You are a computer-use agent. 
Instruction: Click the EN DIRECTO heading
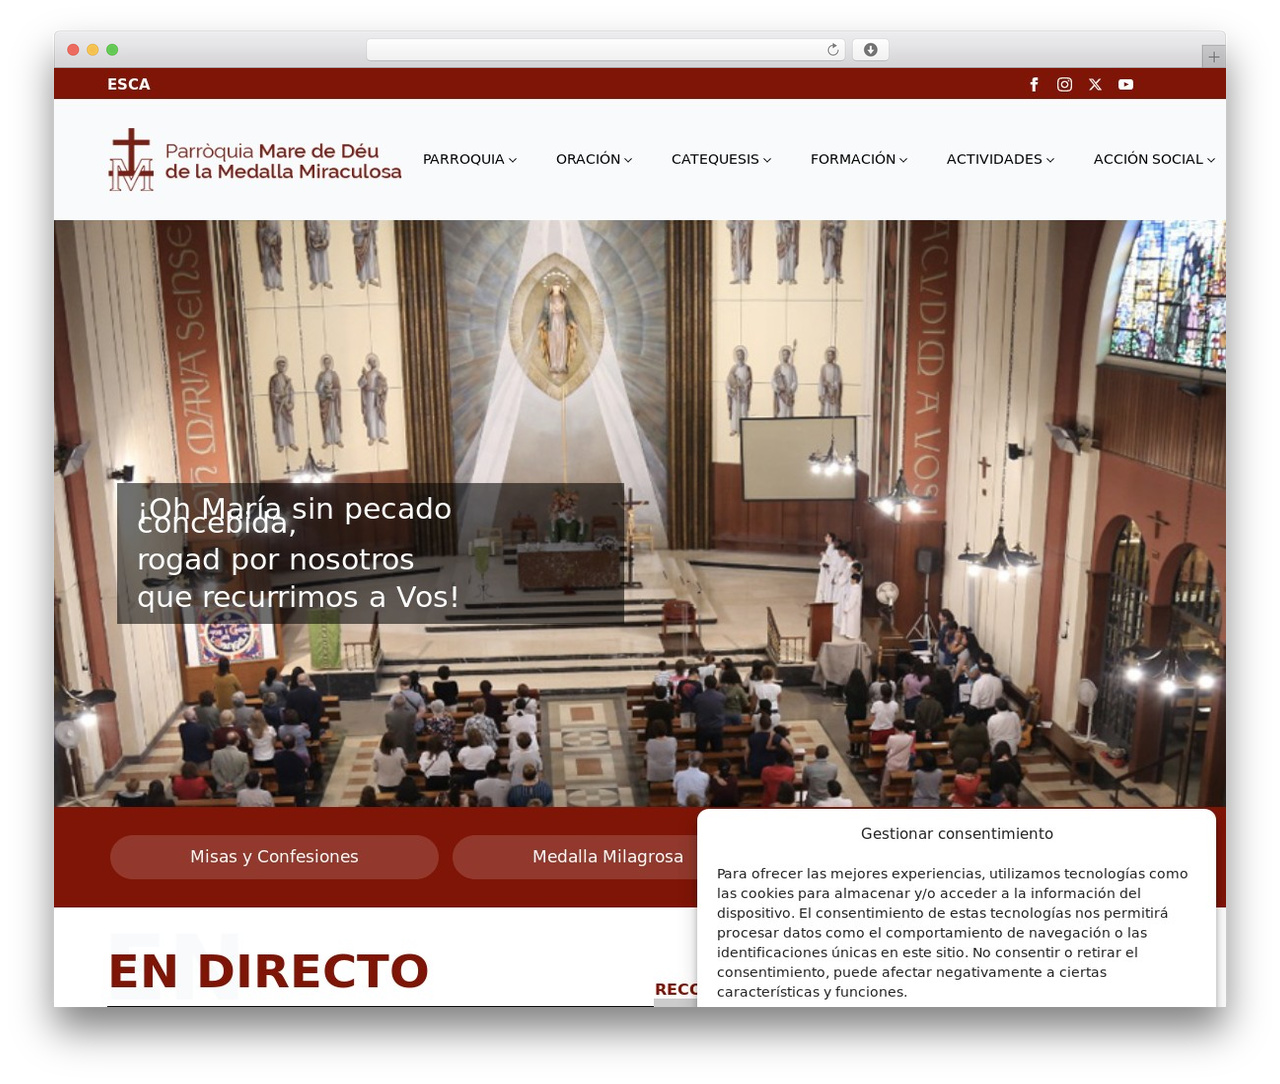[x=268, y=971]
